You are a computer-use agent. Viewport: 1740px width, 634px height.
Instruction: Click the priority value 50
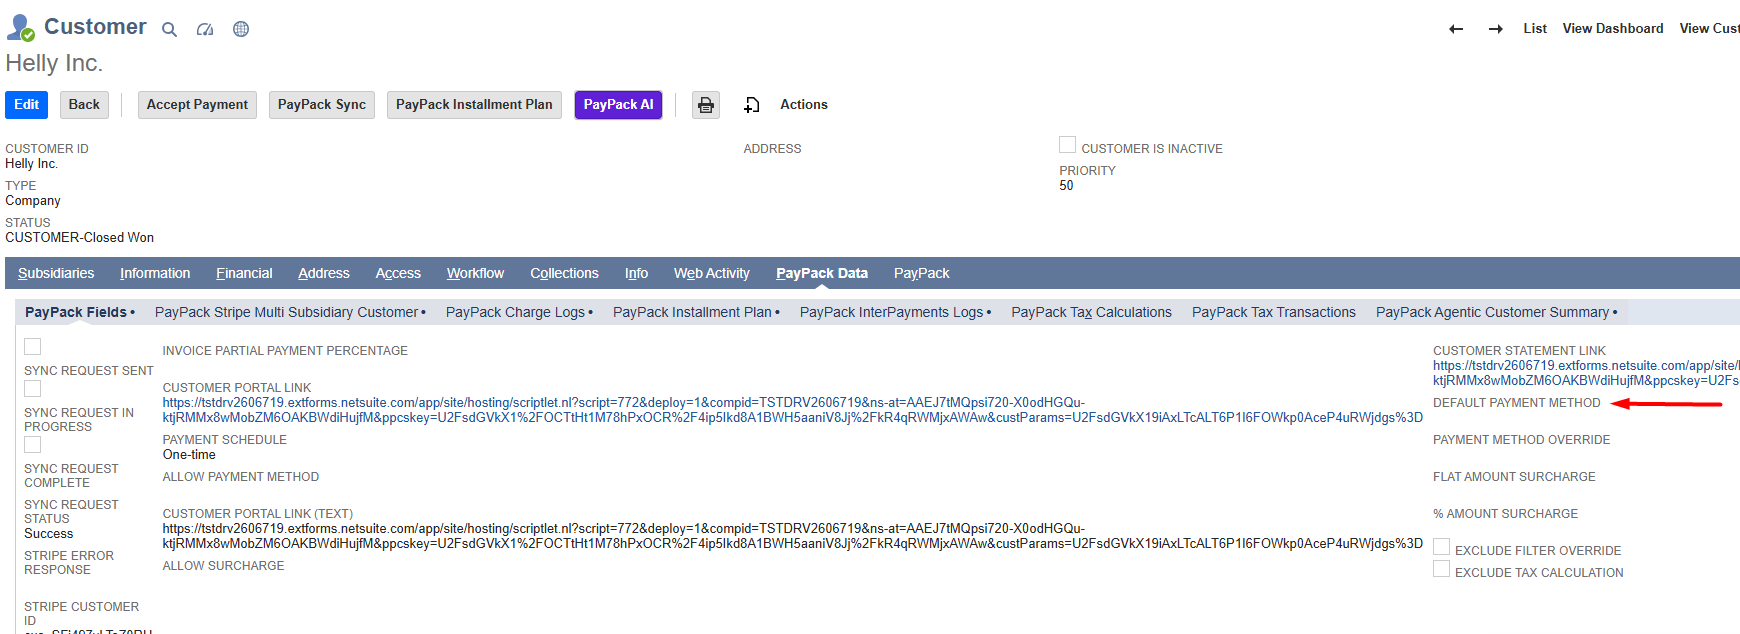point(1066,186)
